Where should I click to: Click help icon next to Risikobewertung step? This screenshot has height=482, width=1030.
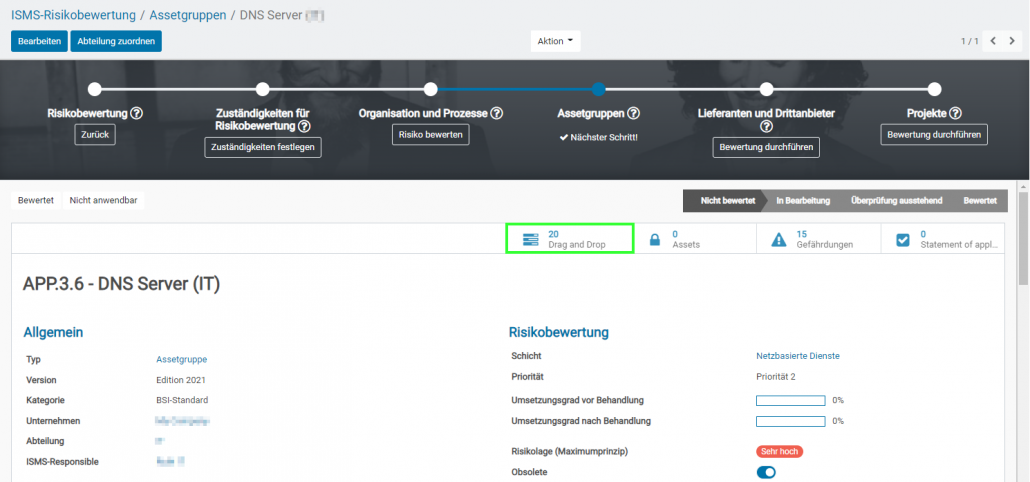click(x=136, y=113)
